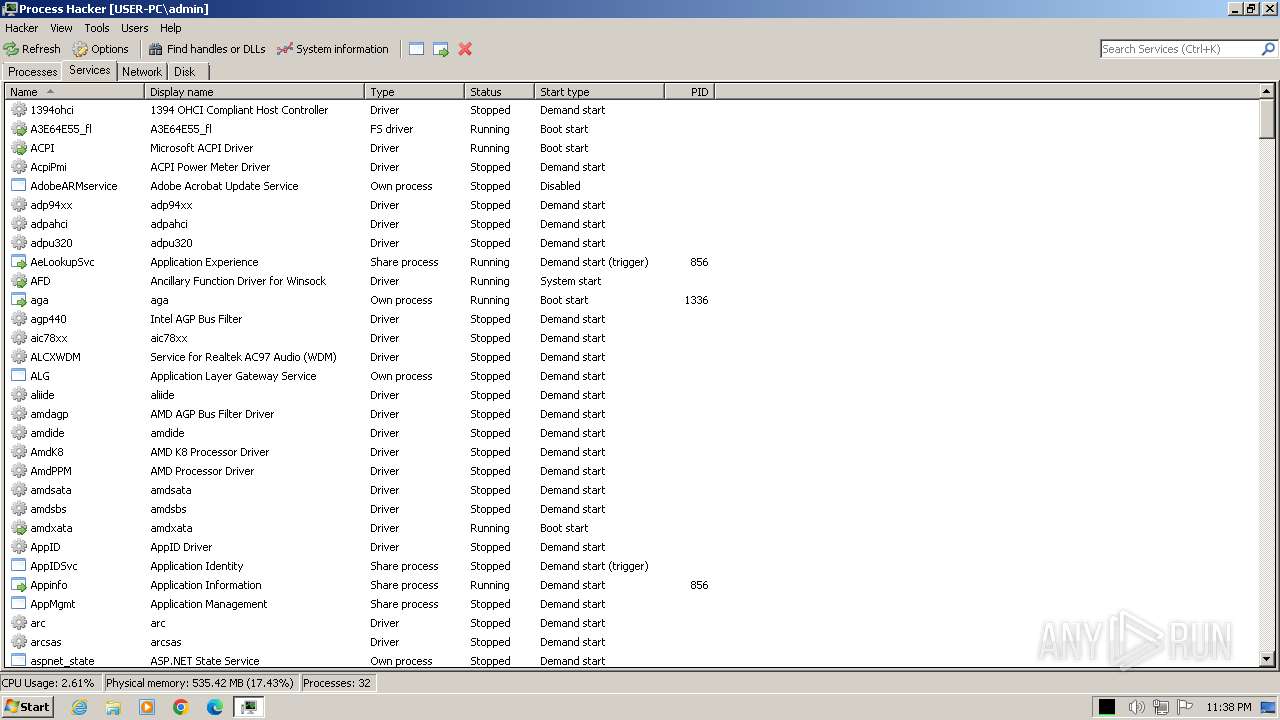Select the Services tab
The width and height of the screenshot is (1280, 720).
(x=90, y=70)
